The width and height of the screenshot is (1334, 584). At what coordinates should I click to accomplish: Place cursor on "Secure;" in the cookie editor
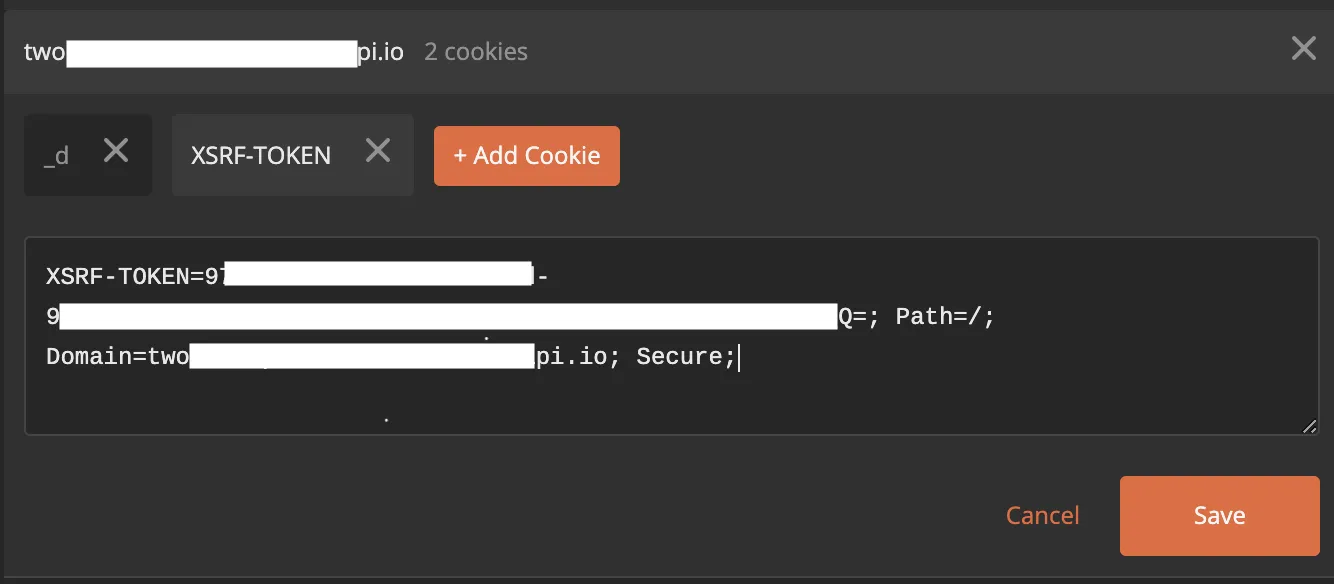click(685, 357)
